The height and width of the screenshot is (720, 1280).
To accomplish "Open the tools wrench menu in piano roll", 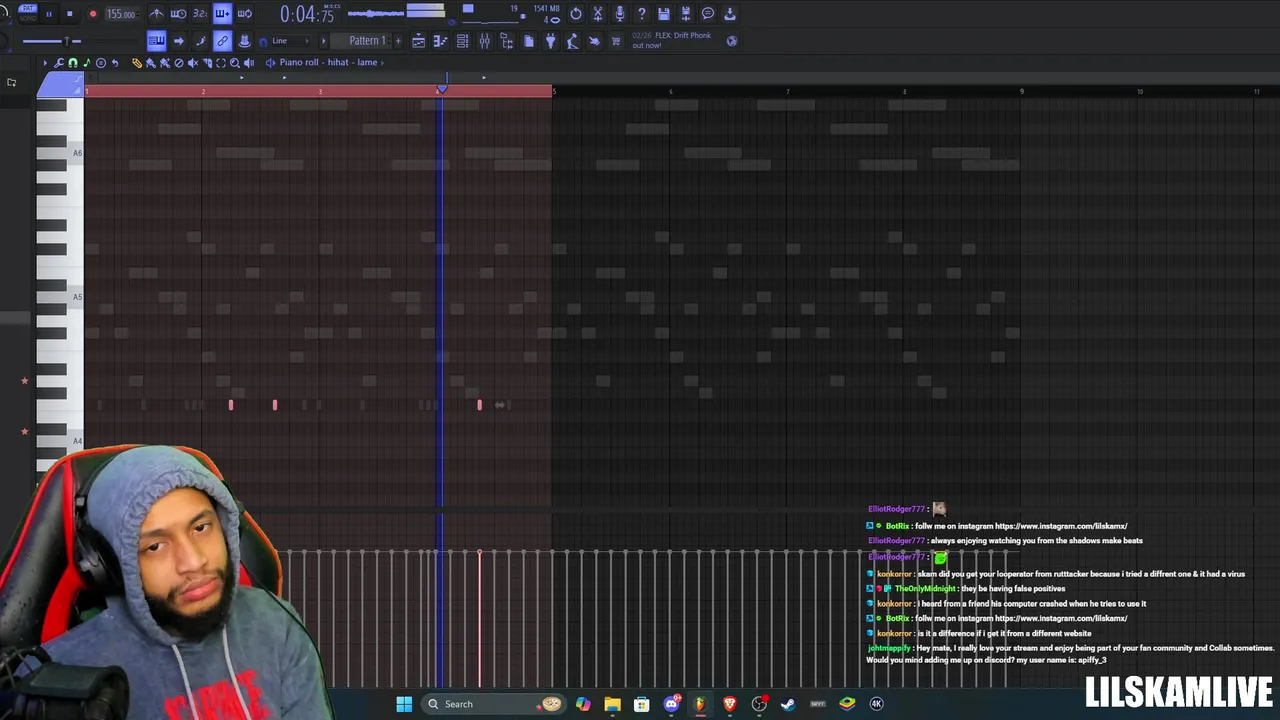I will [59, 63].
